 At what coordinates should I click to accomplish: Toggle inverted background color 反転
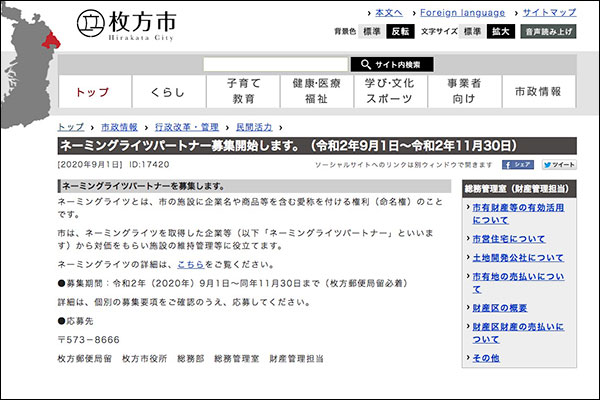[x=400, y=31]
